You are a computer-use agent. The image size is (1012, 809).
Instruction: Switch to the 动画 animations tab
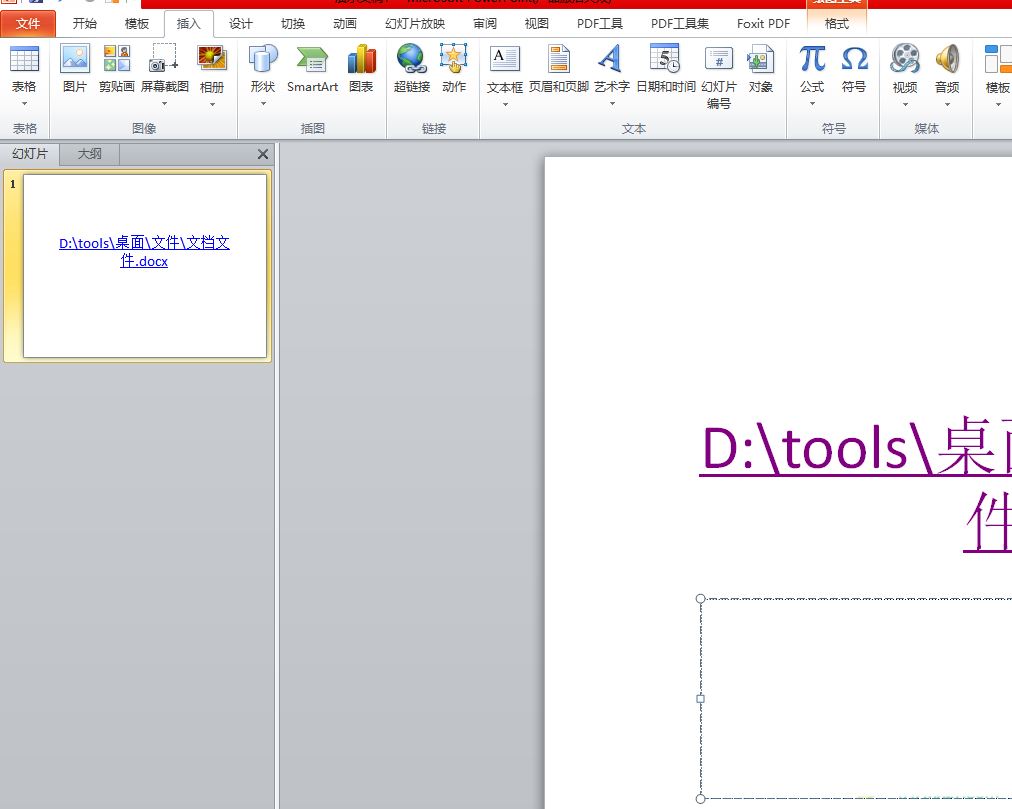pos(345,24)
